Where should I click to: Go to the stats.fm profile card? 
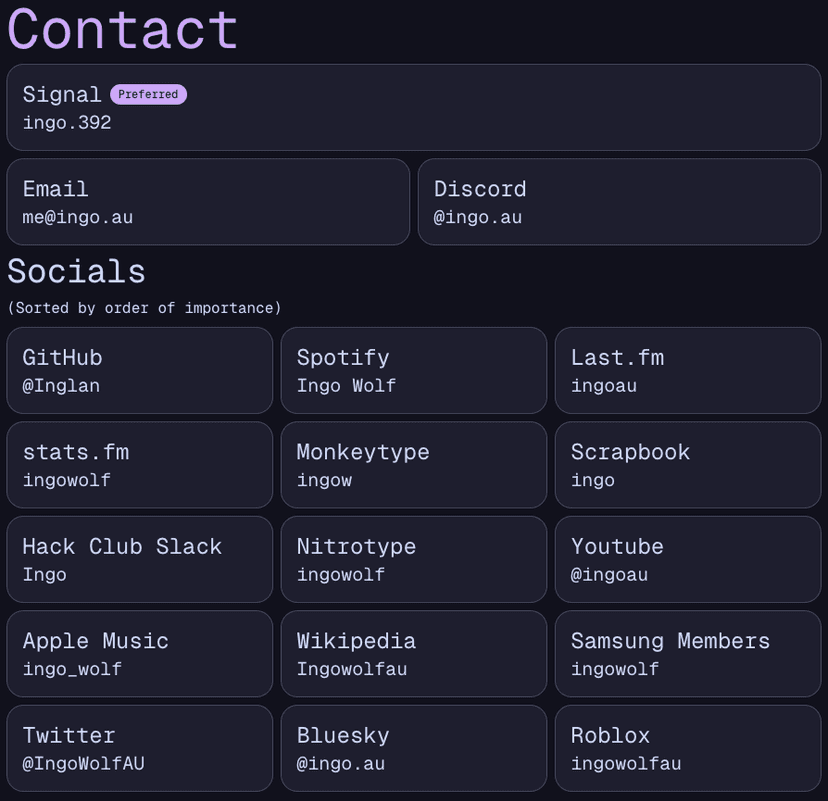[x=140, y=465]
